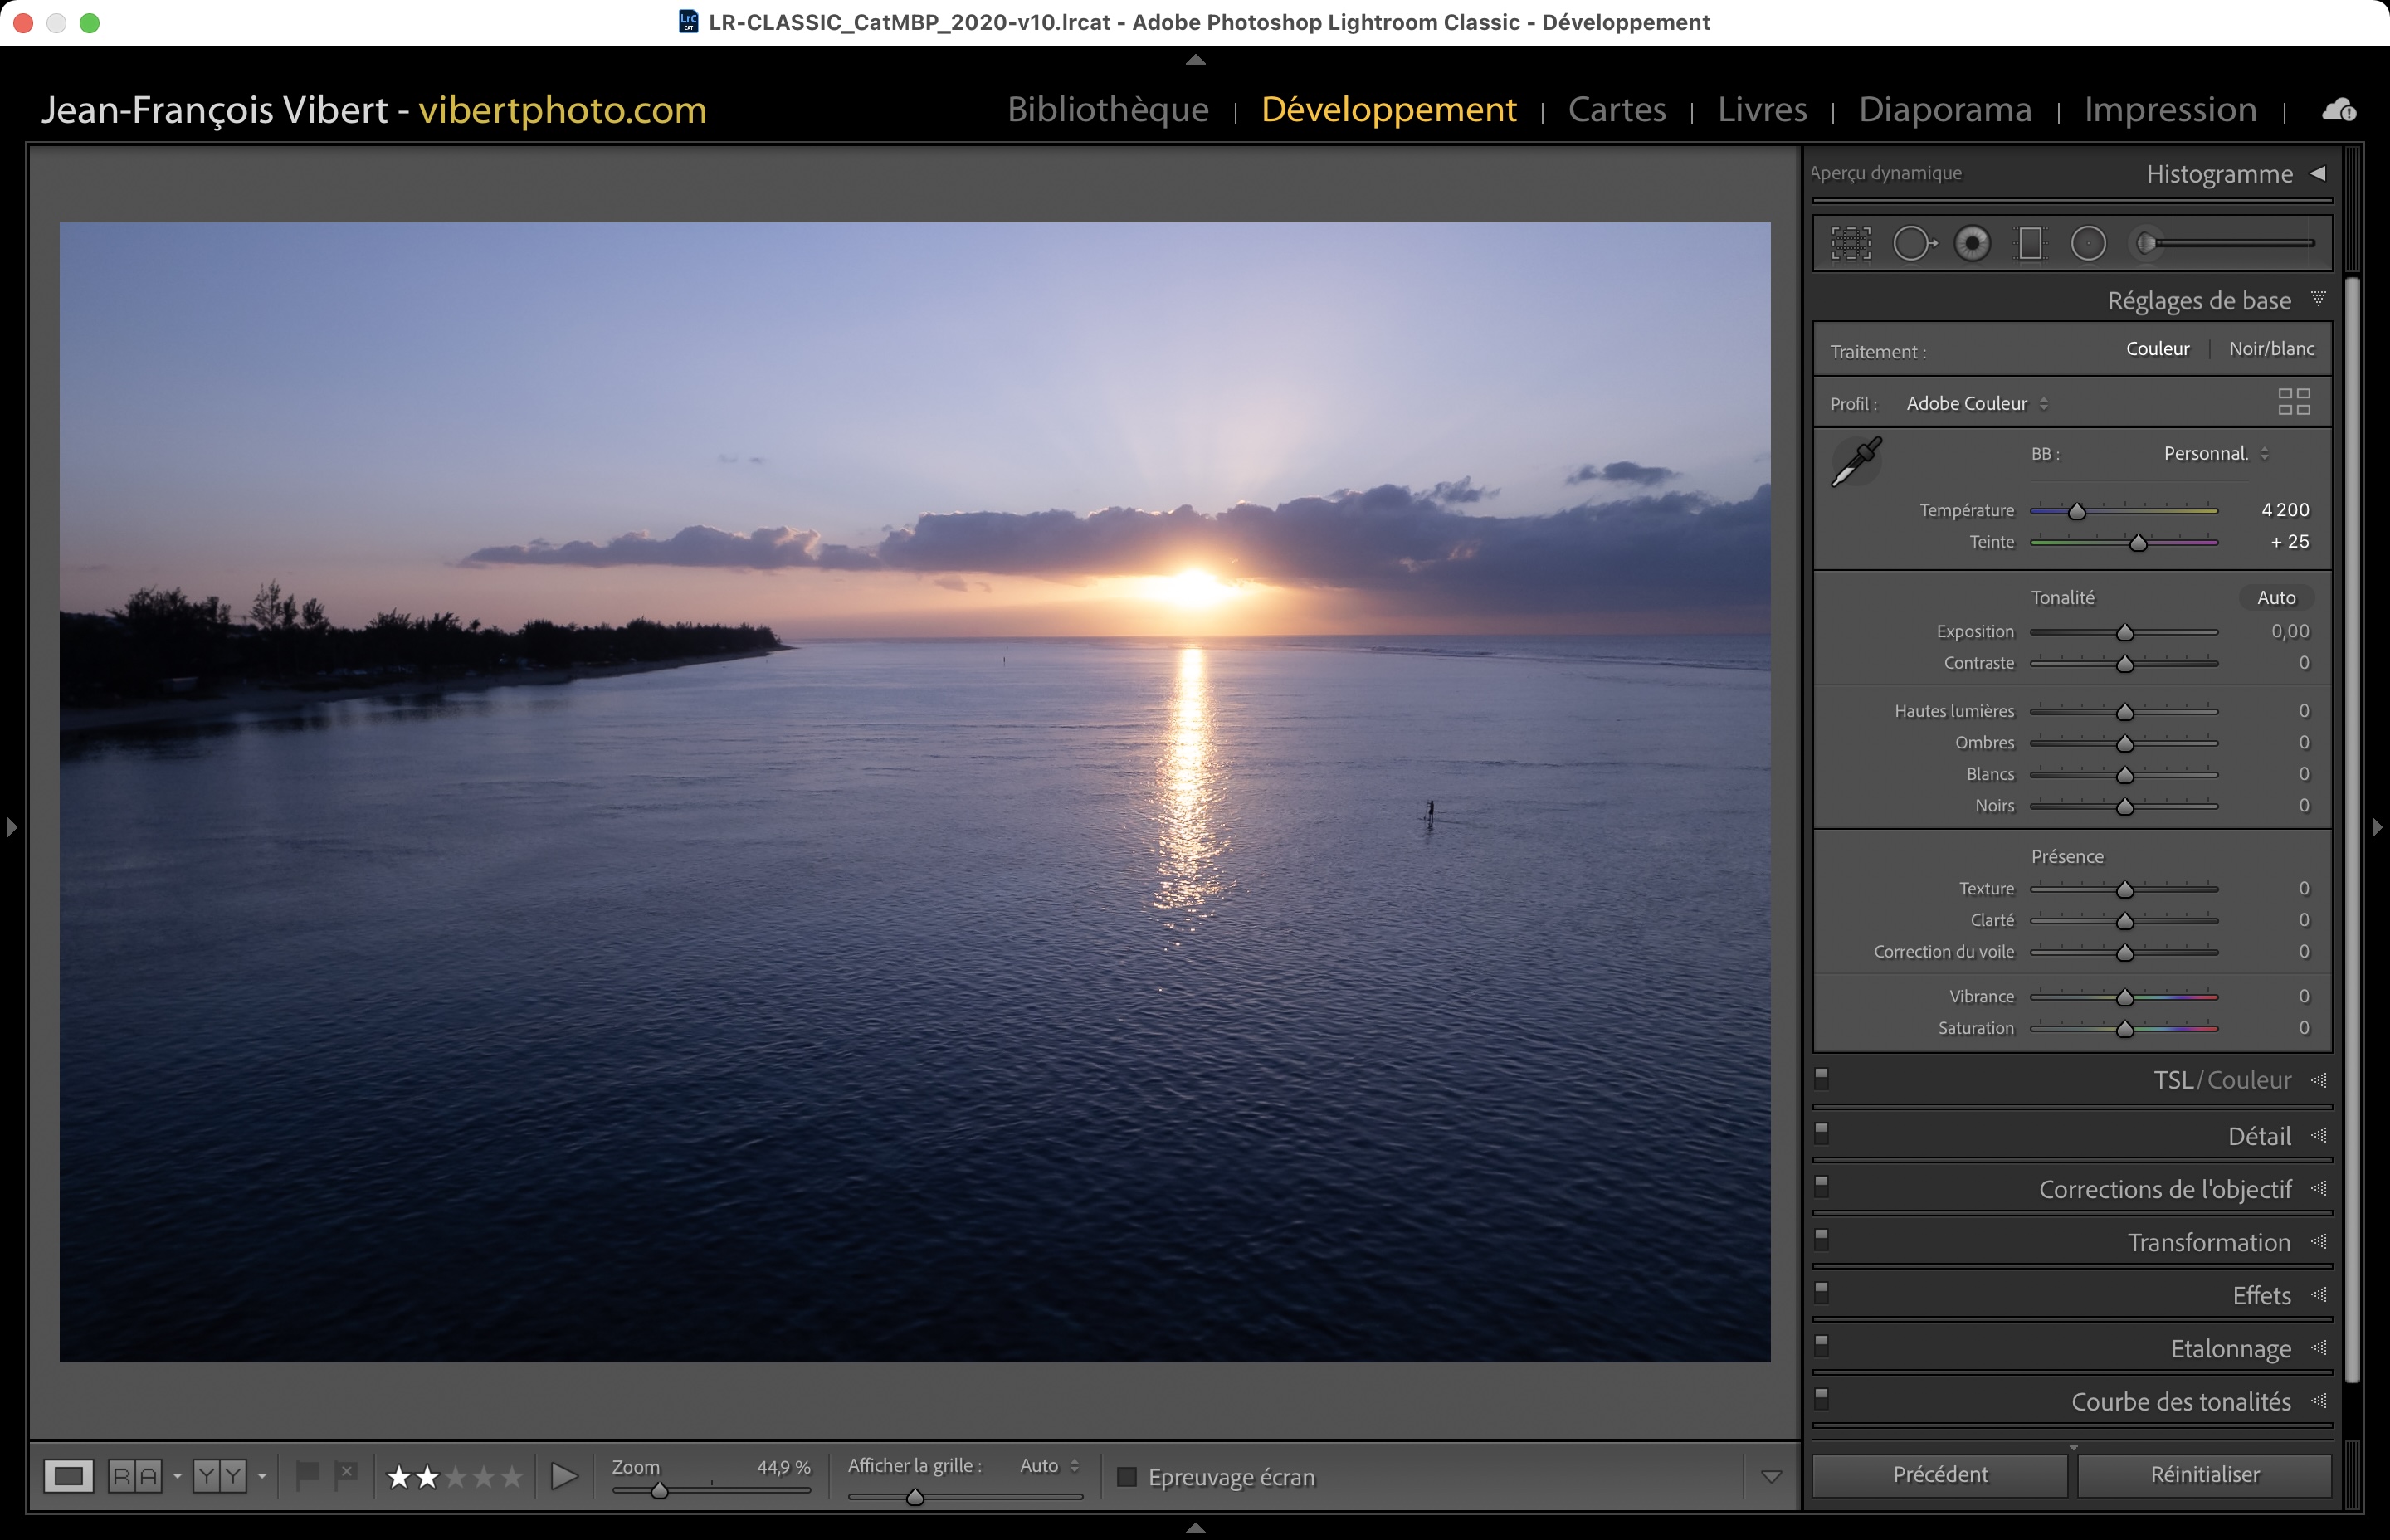
Task: Expand the Courbe des tonalités panel
Action: pos(2180,1402)
